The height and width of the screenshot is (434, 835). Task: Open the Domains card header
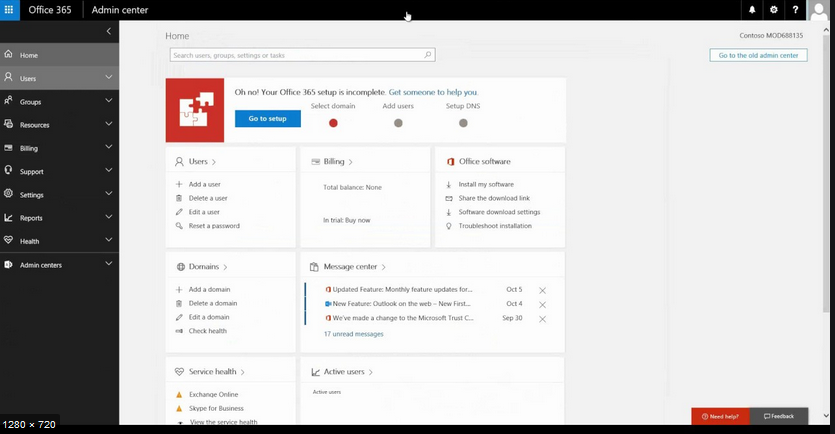(202, 267)
